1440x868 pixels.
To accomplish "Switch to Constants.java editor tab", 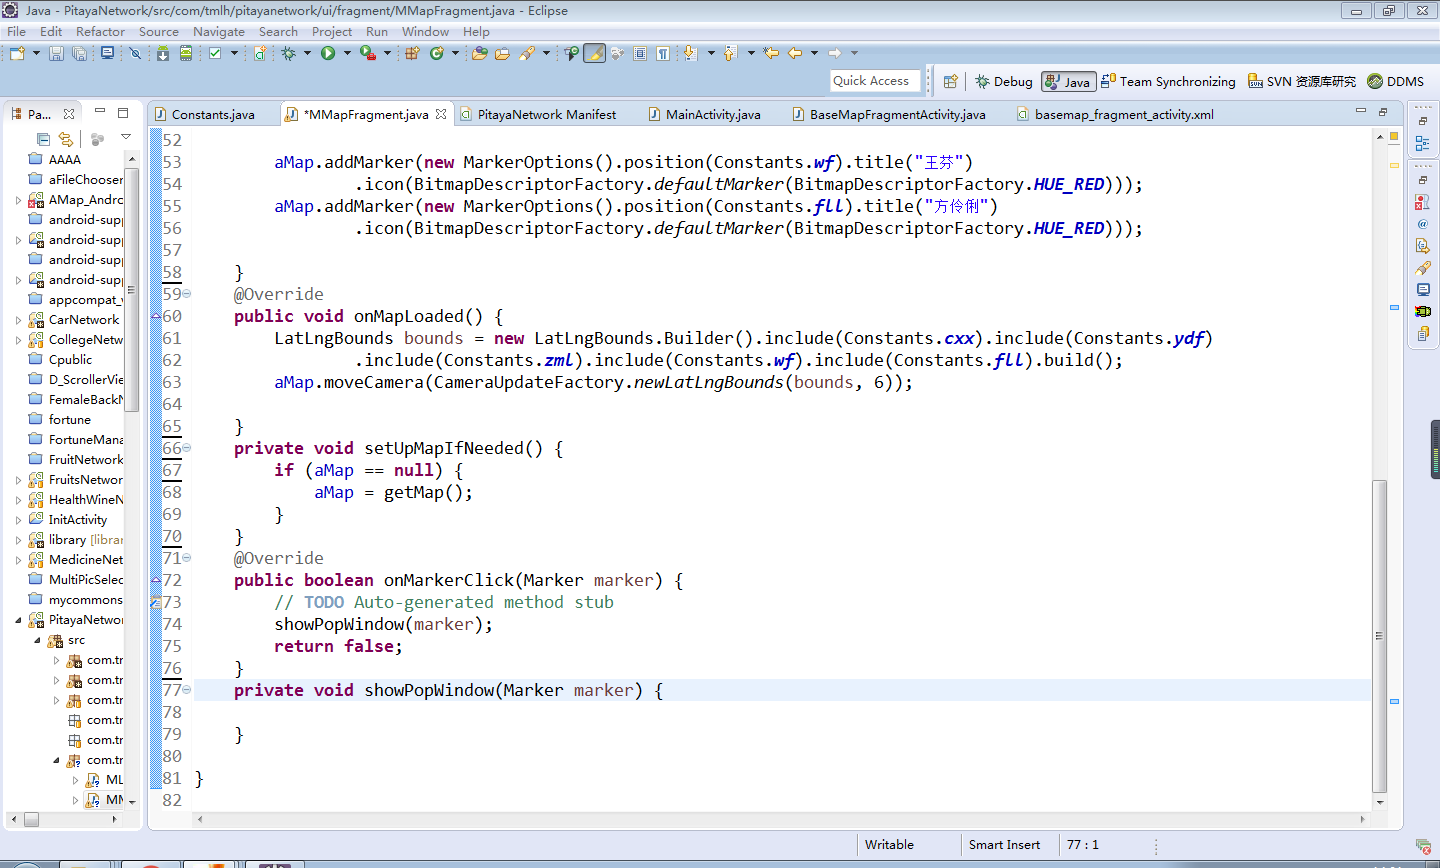I will tap(213, 114).
